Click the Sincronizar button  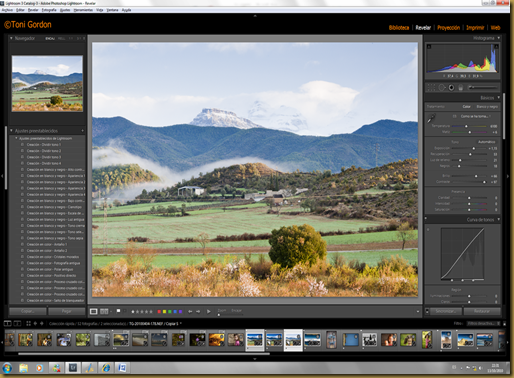tap(446, 311)
